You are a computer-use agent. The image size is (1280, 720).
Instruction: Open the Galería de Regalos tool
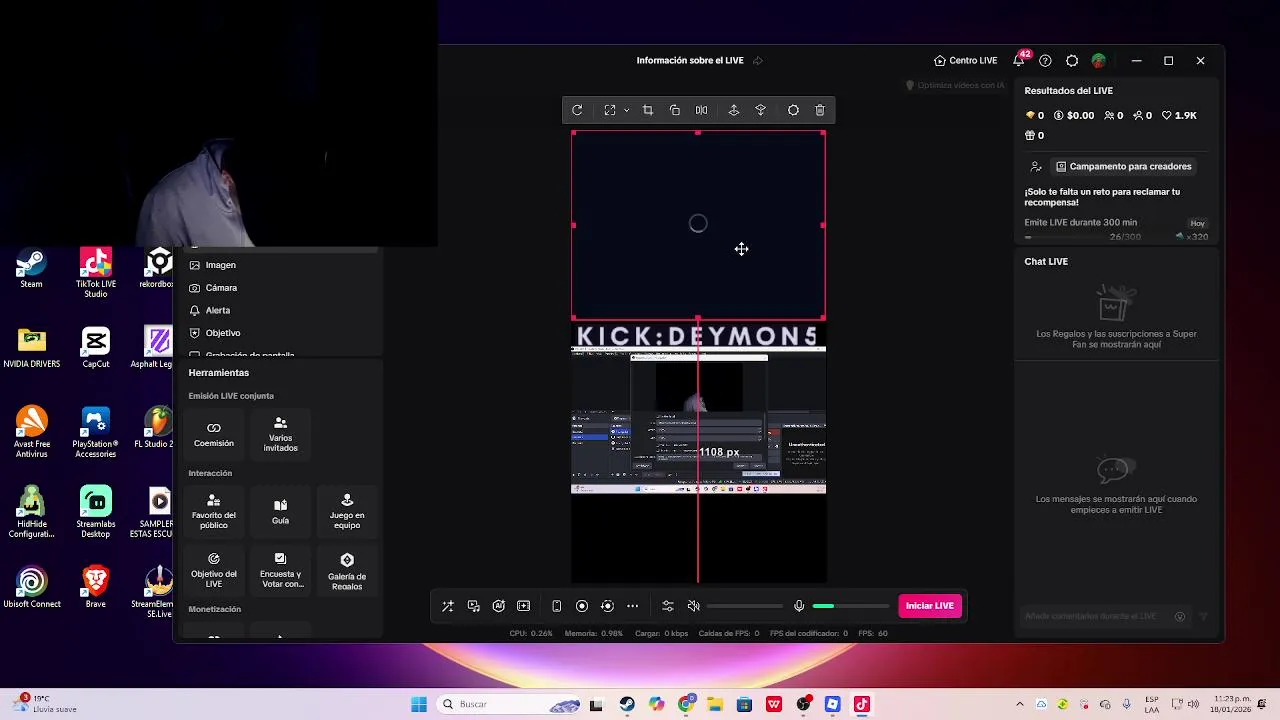[x=347, y=570]
